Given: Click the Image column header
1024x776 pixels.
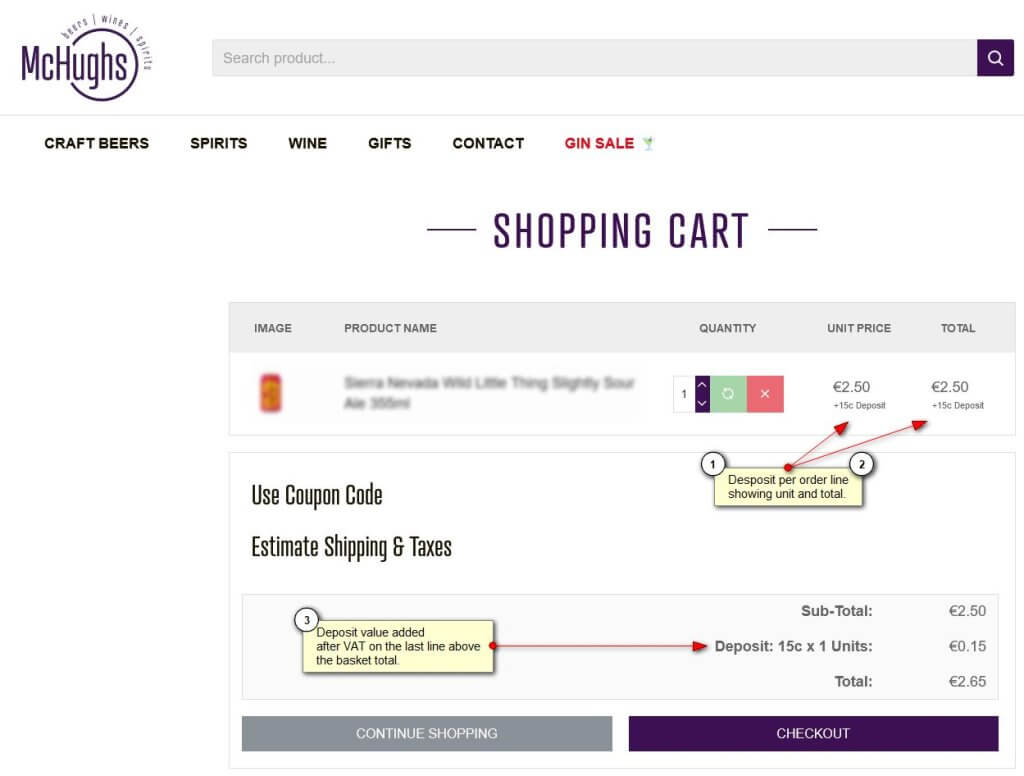Looking at the screenshot, I should [x=273, y=328].
